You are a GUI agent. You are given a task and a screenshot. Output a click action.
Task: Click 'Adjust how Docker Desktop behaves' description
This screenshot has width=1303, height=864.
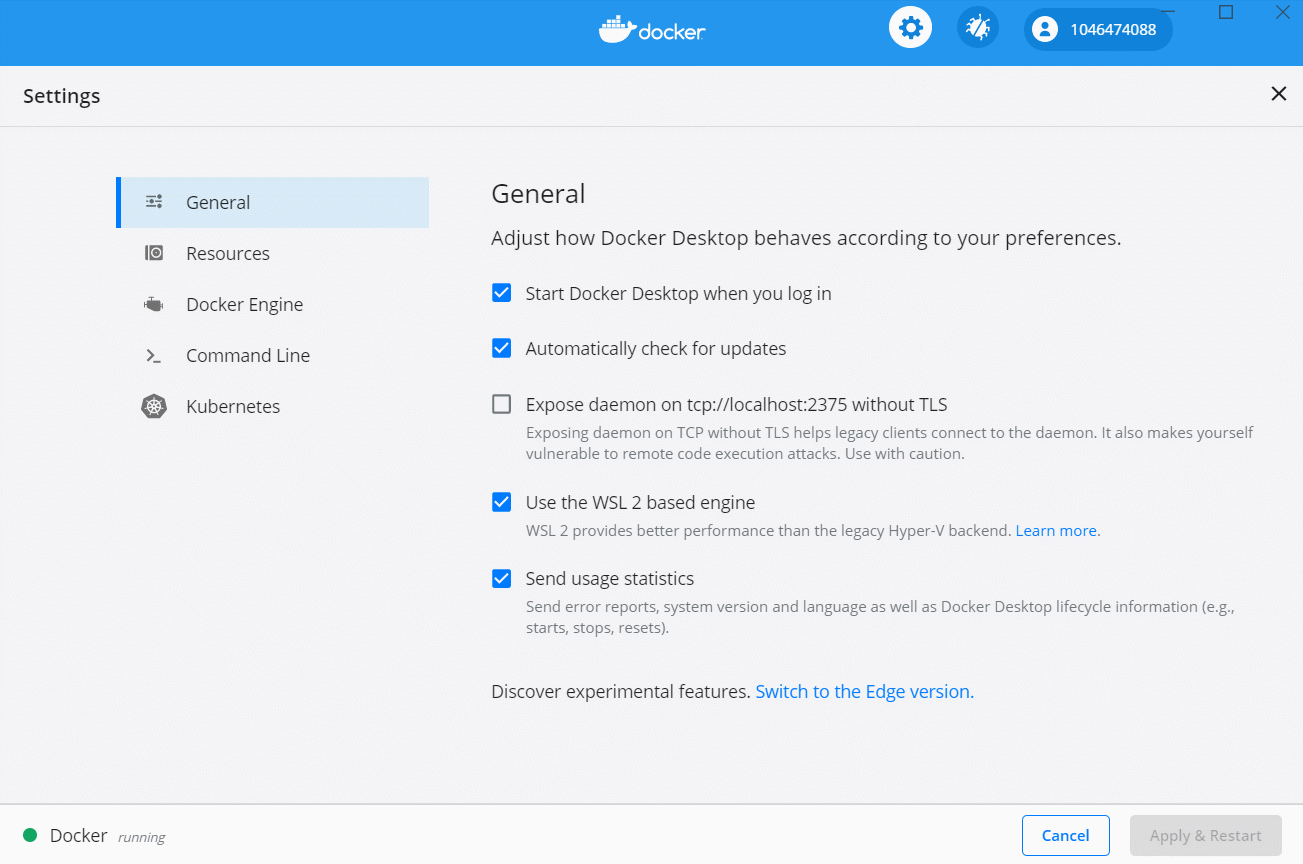tap(806, 238)
